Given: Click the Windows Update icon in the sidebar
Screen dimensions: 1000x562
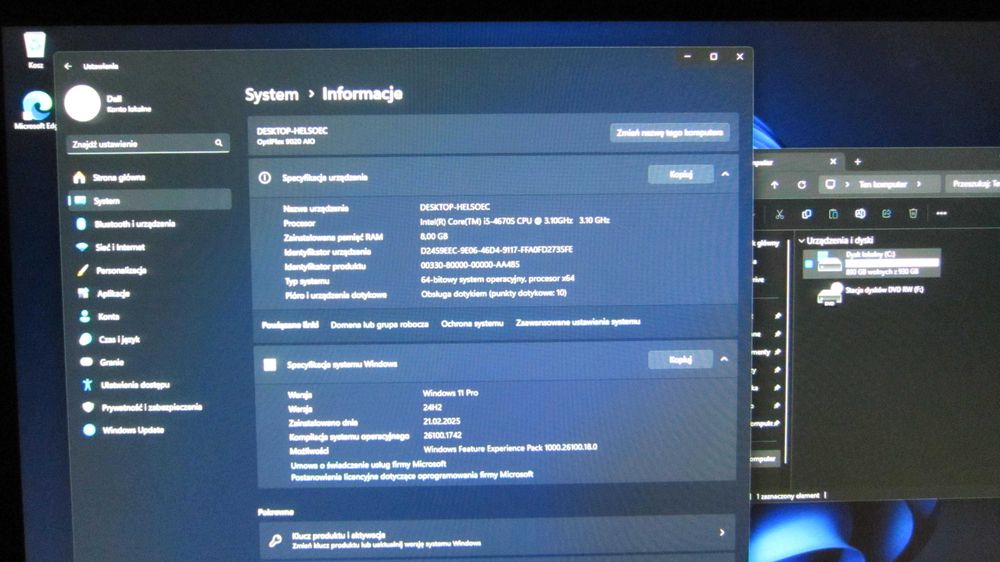Looking at the screenshot, I should coord(89,430).
